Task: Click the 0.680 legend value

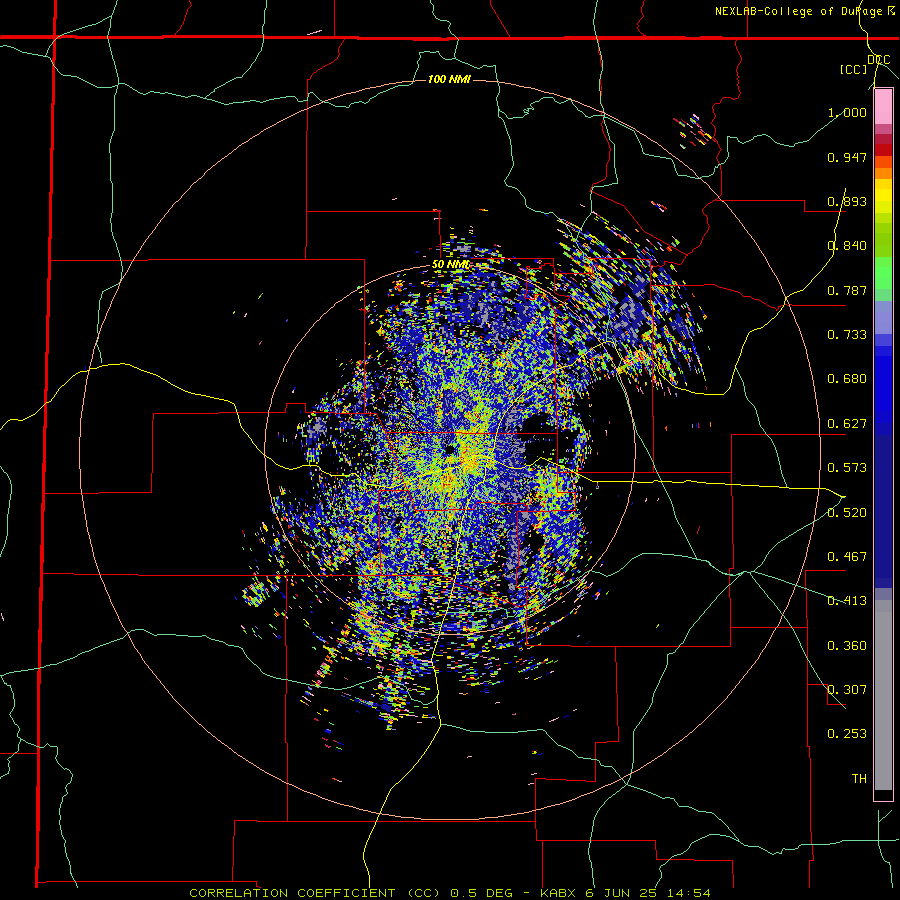Action: click(847, 379)
